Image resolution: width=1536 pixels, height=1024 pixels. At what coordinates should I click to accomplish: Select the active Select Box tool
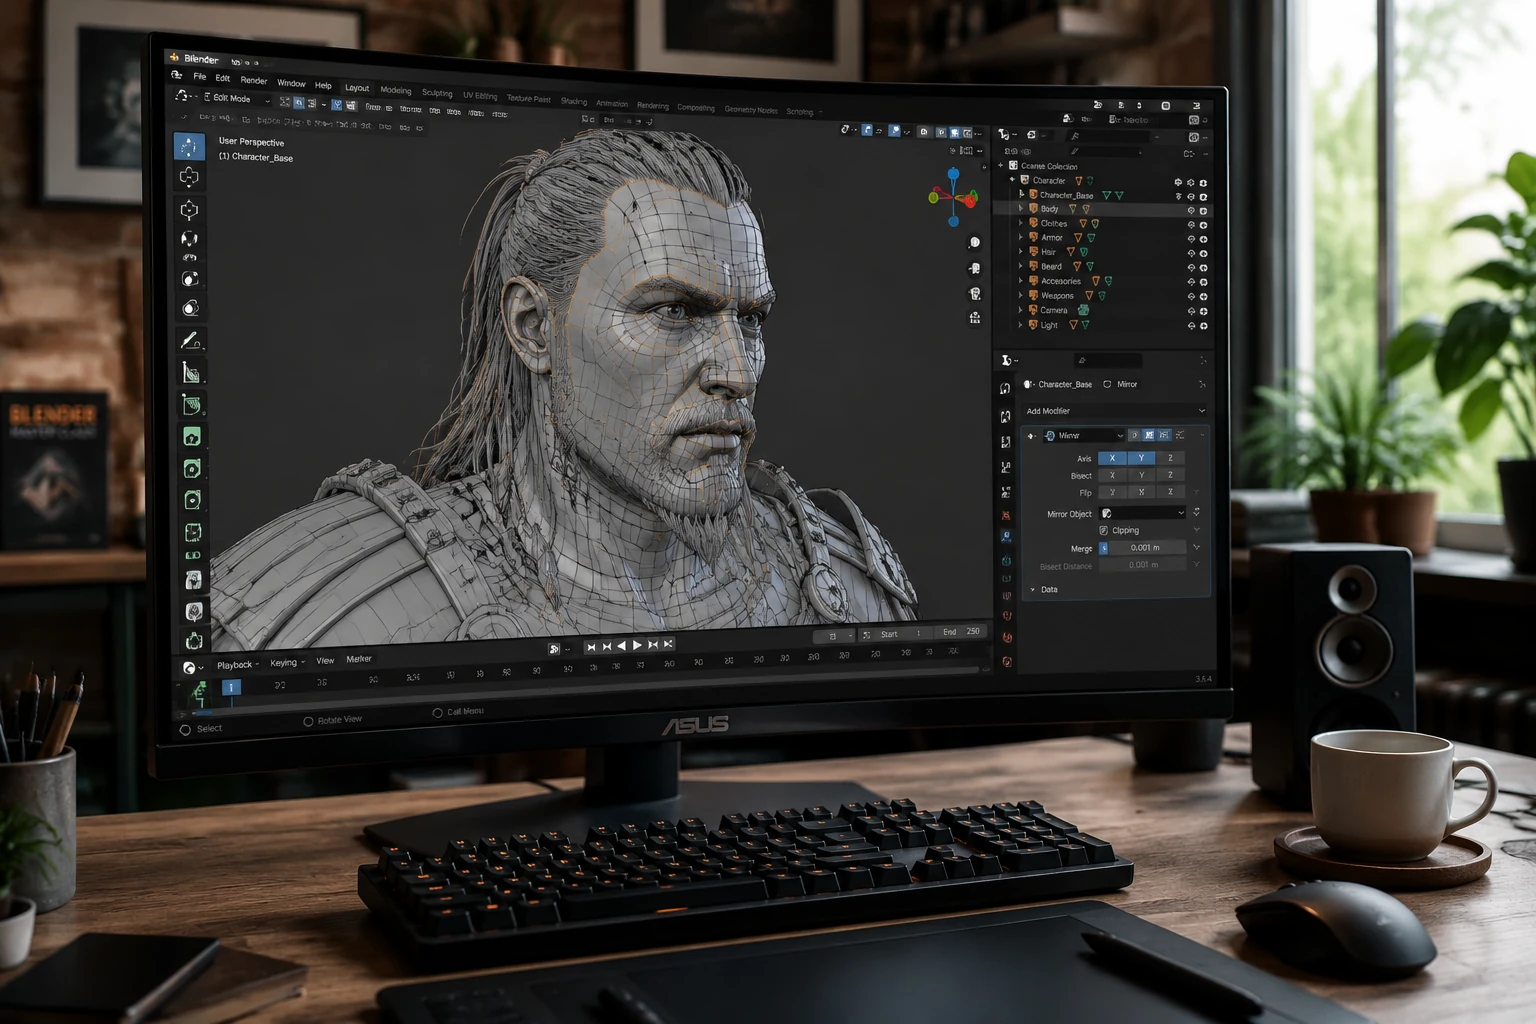click(x=189, y=146)
